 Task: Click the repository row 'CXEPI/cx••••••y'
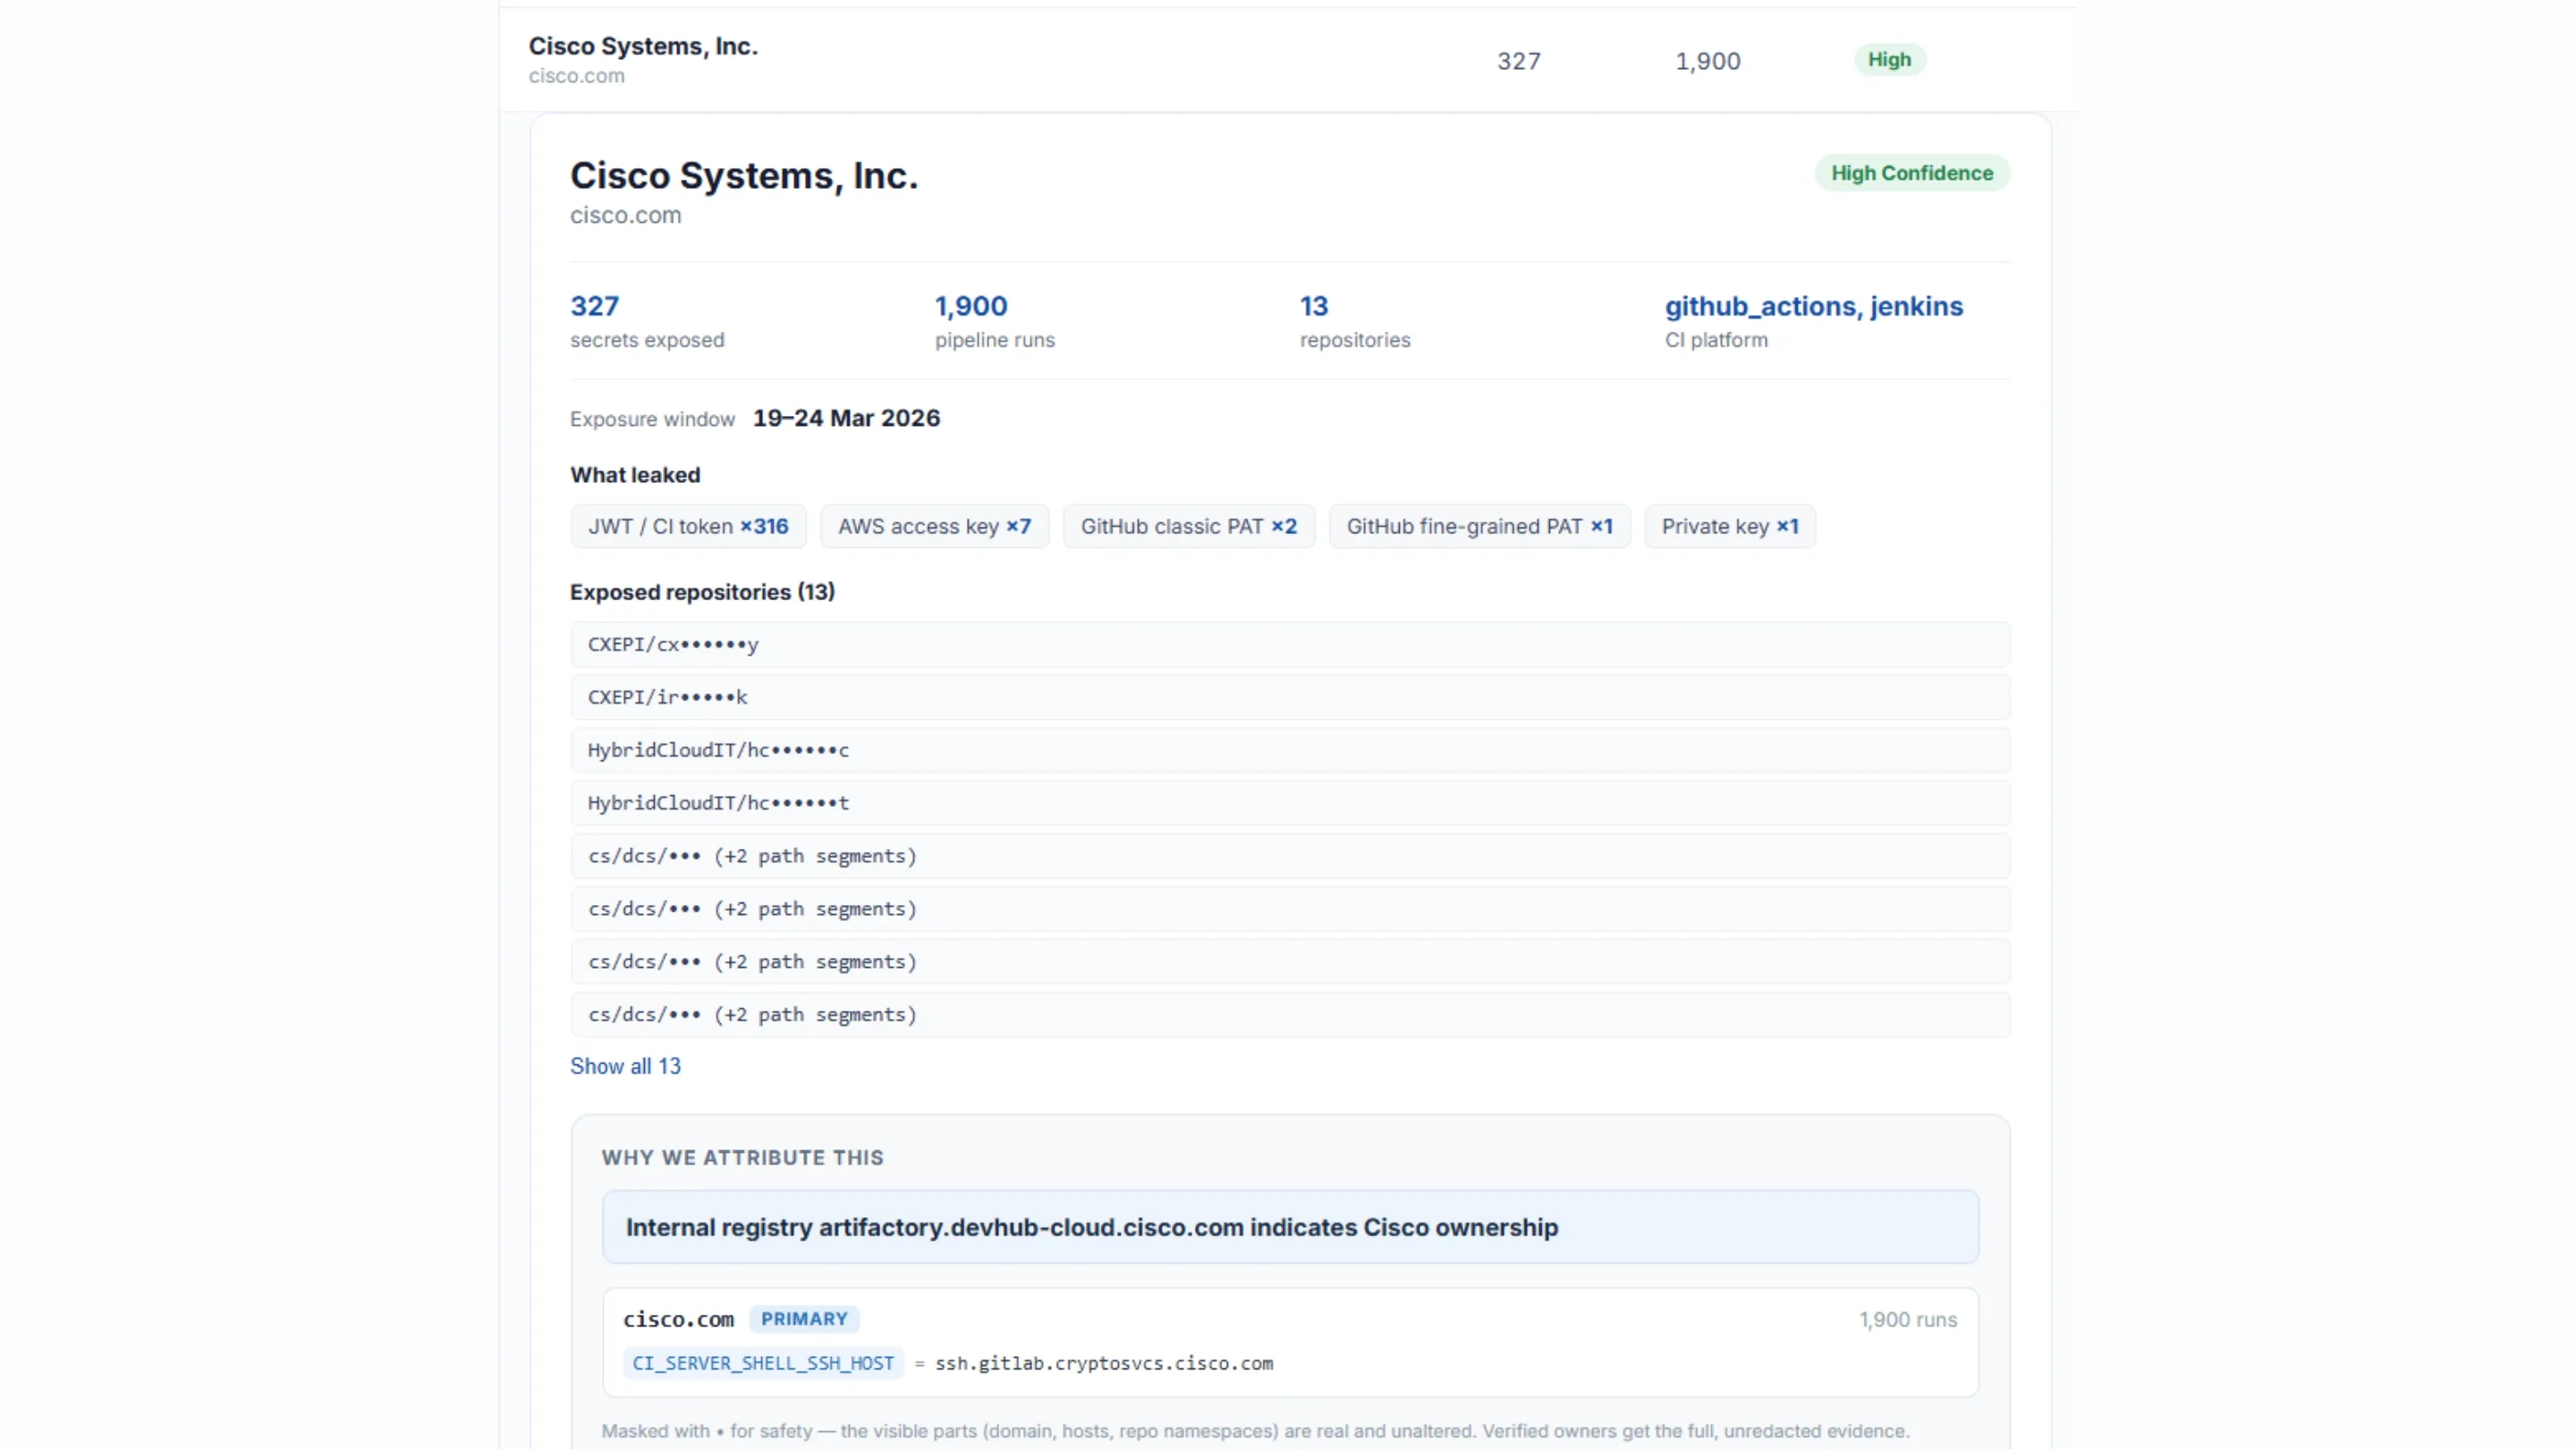1290,645
